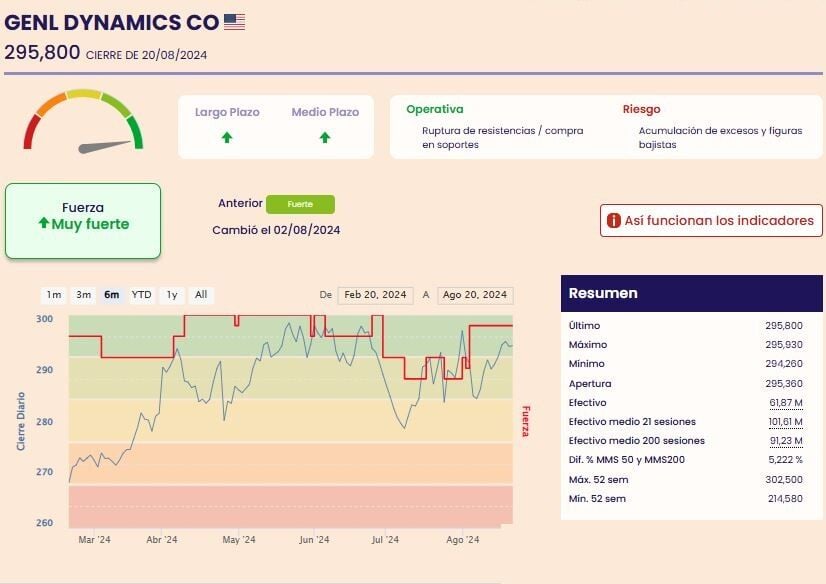Select the 3m chart range

coord(84,295)
